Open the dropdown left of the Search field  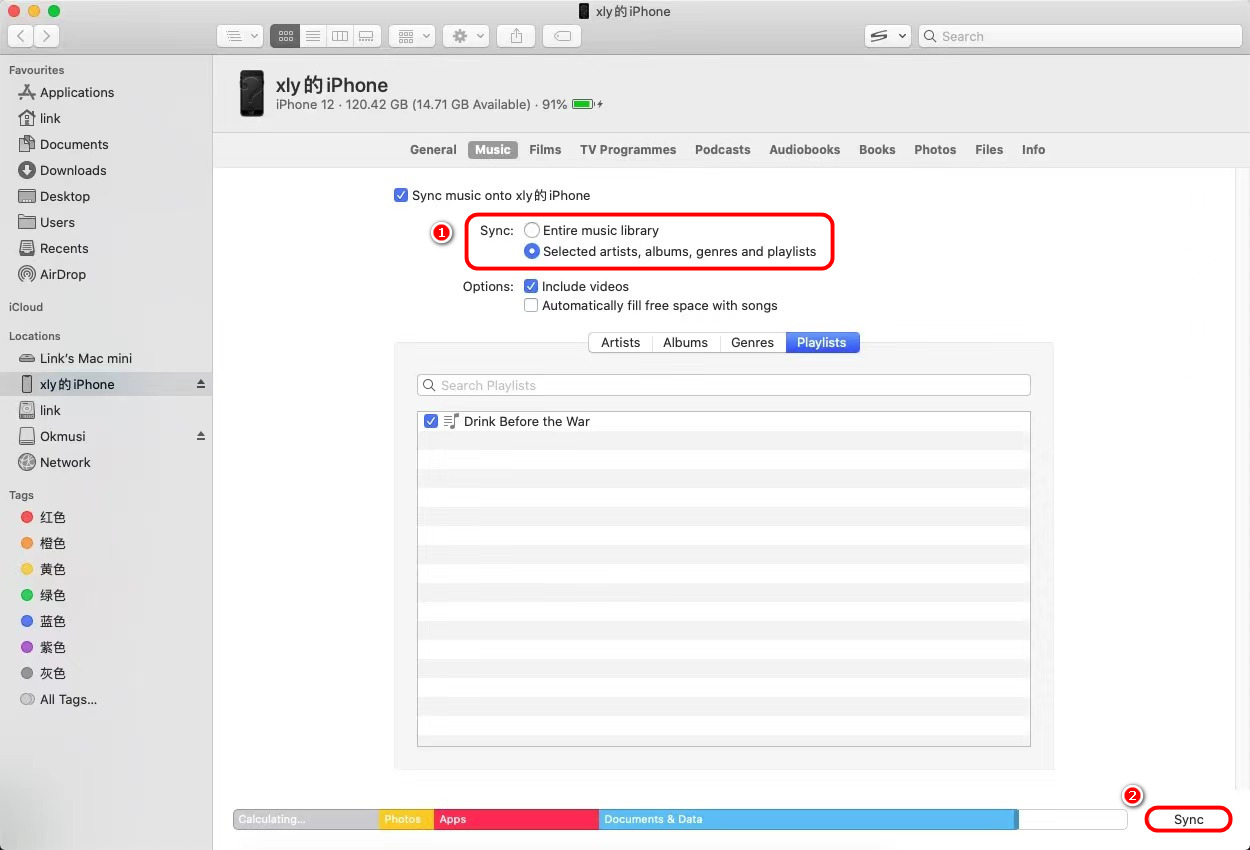(x=887, y=36)
